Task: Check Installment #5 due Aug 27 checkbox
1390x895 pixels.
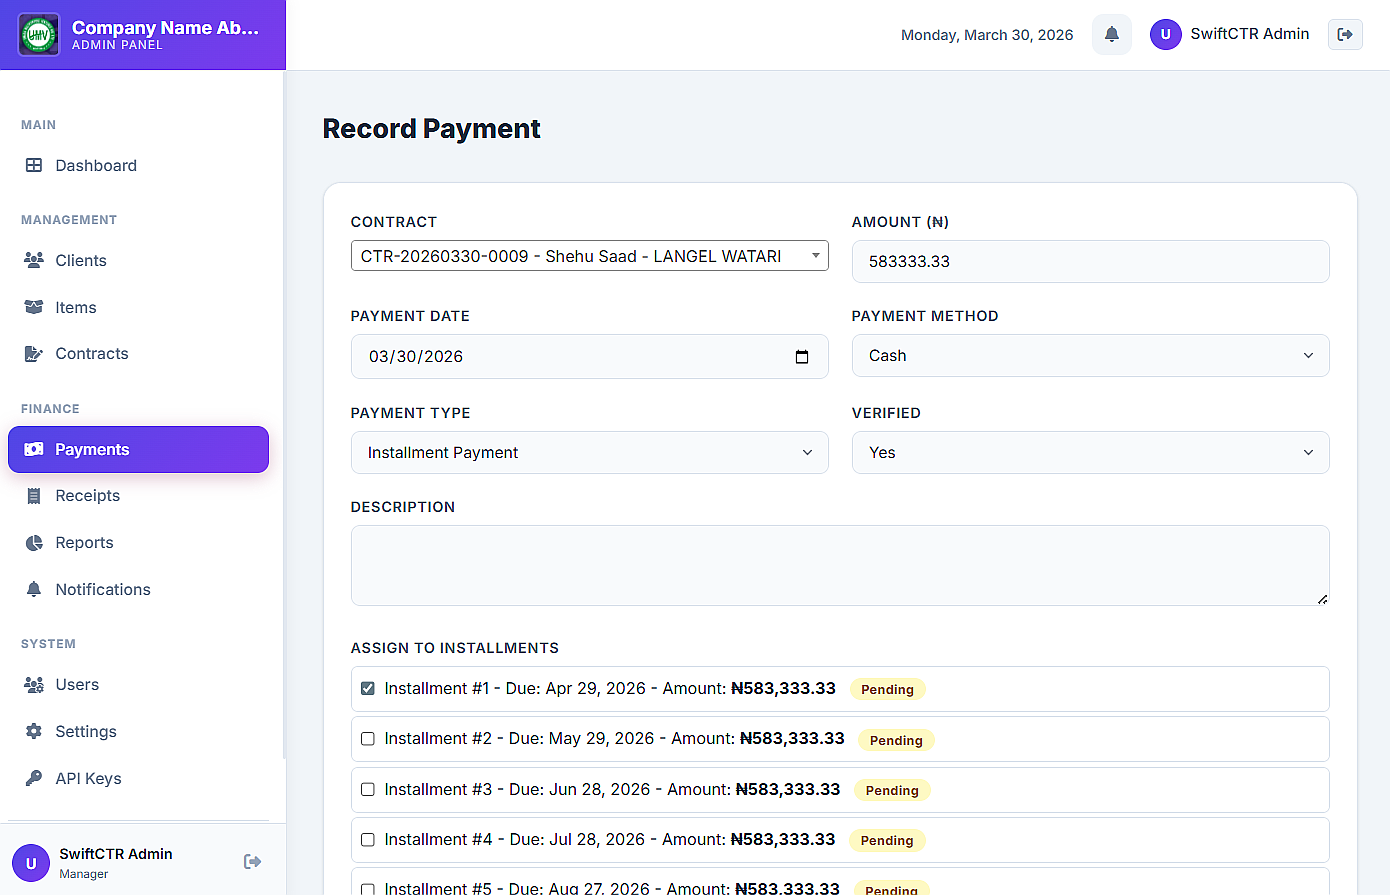Action: pos(368,889)
